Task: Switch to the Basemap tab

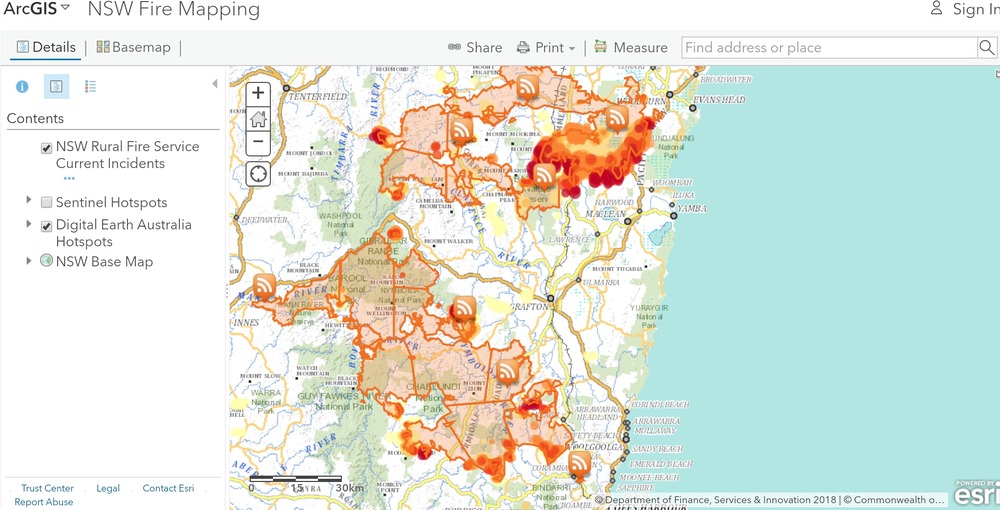Action: [133, 47]
